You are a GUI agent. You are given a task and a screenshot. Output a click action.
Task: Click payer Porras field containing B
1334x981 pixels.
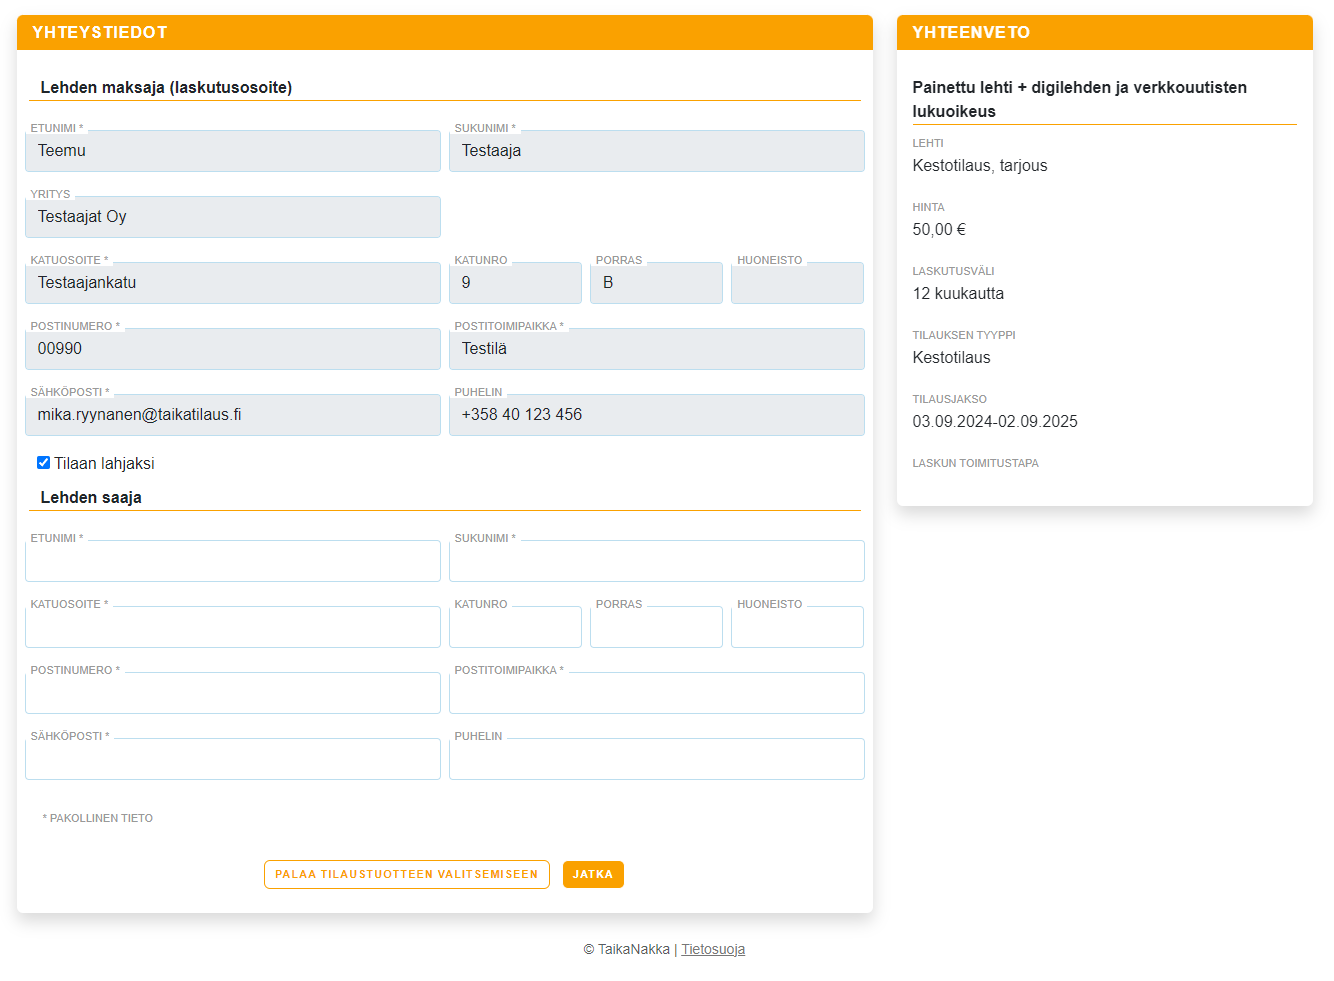pos(656,283)
